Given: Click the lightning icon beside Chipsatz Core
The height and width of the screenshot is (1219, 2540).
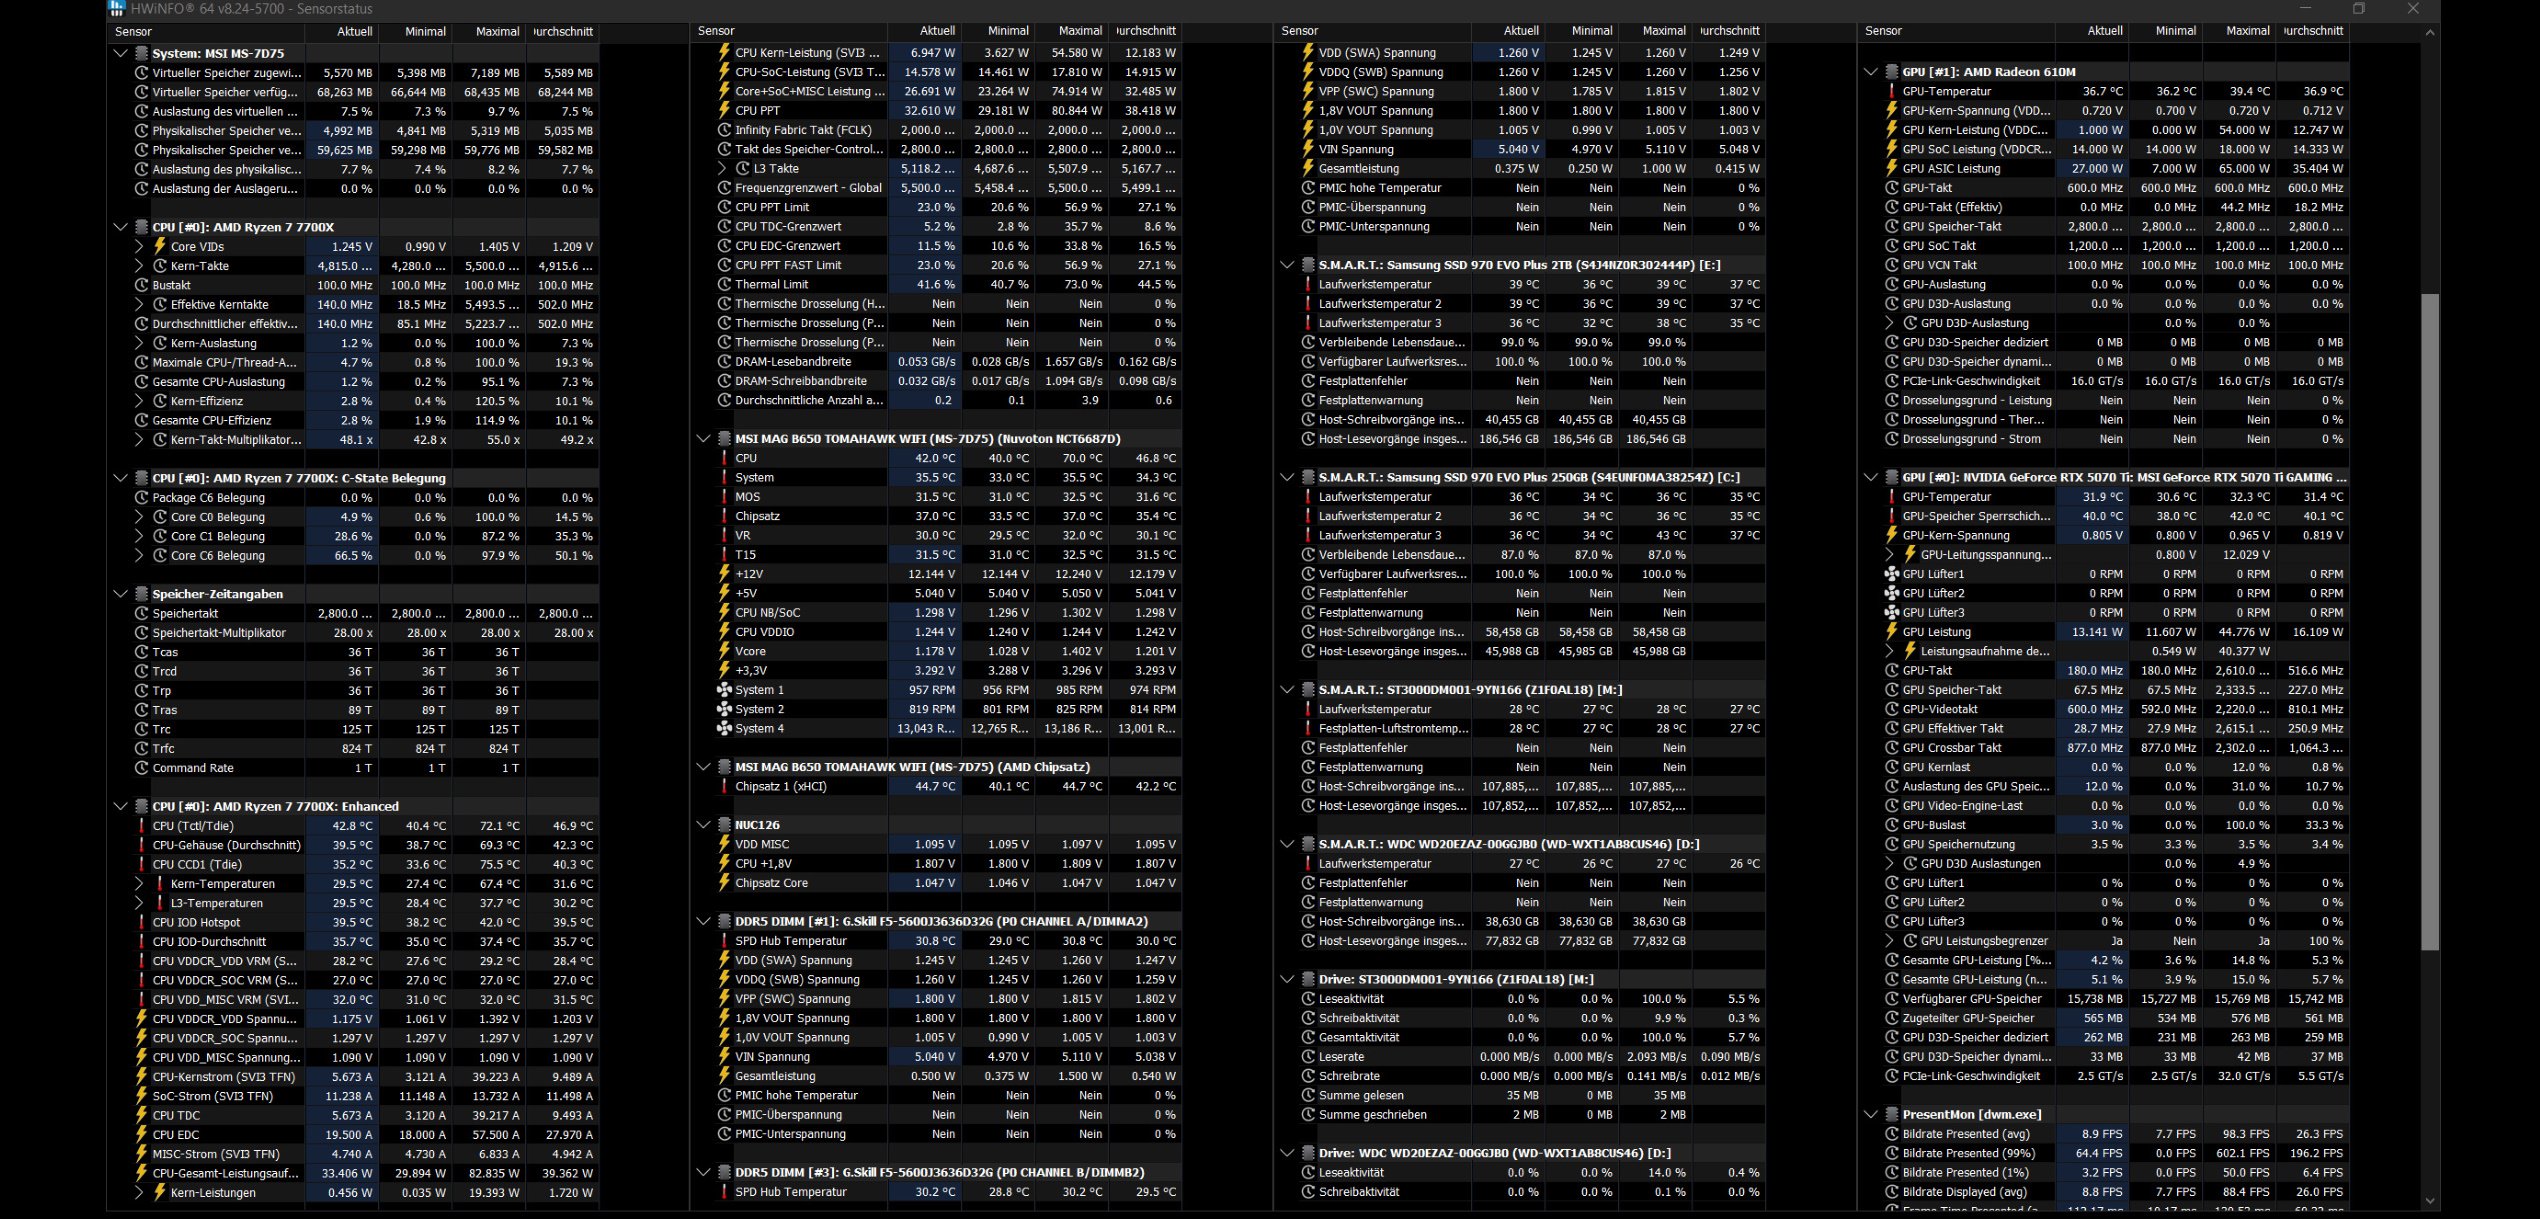Looking at the screenshot, I should coord(725,883).
